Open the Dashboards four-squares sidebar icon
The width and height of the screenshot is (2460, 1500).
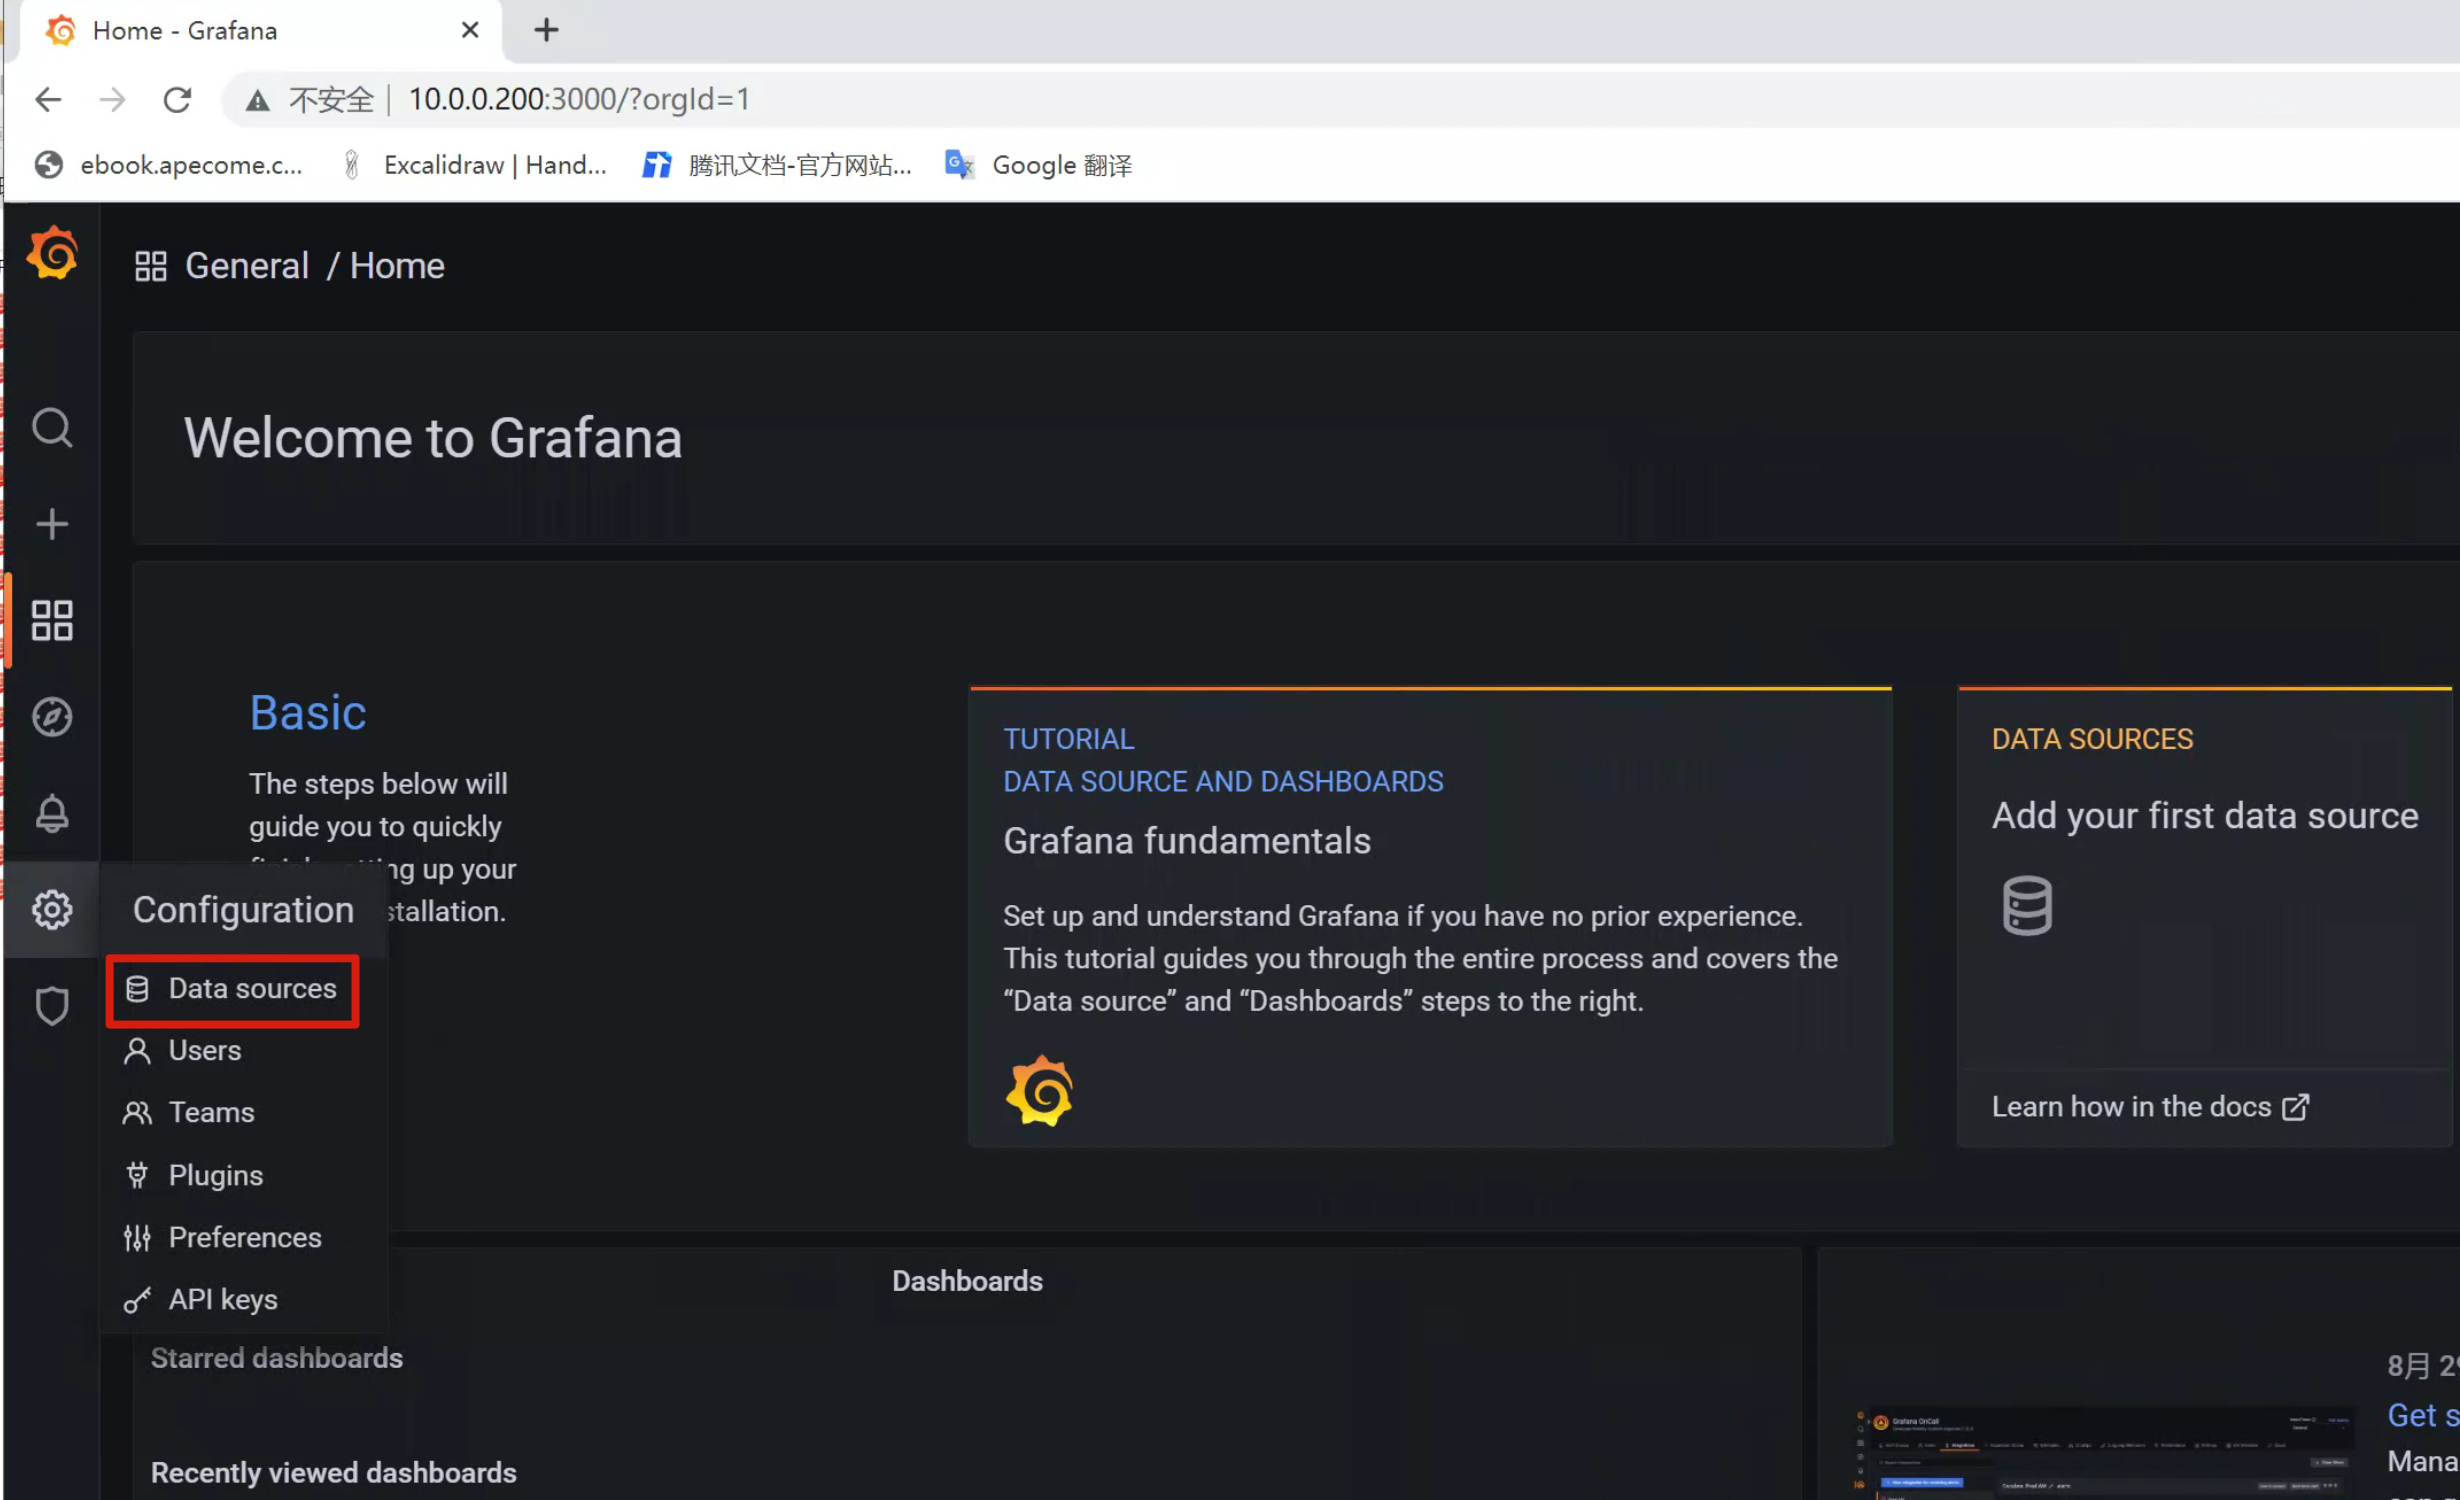point(52,620)
